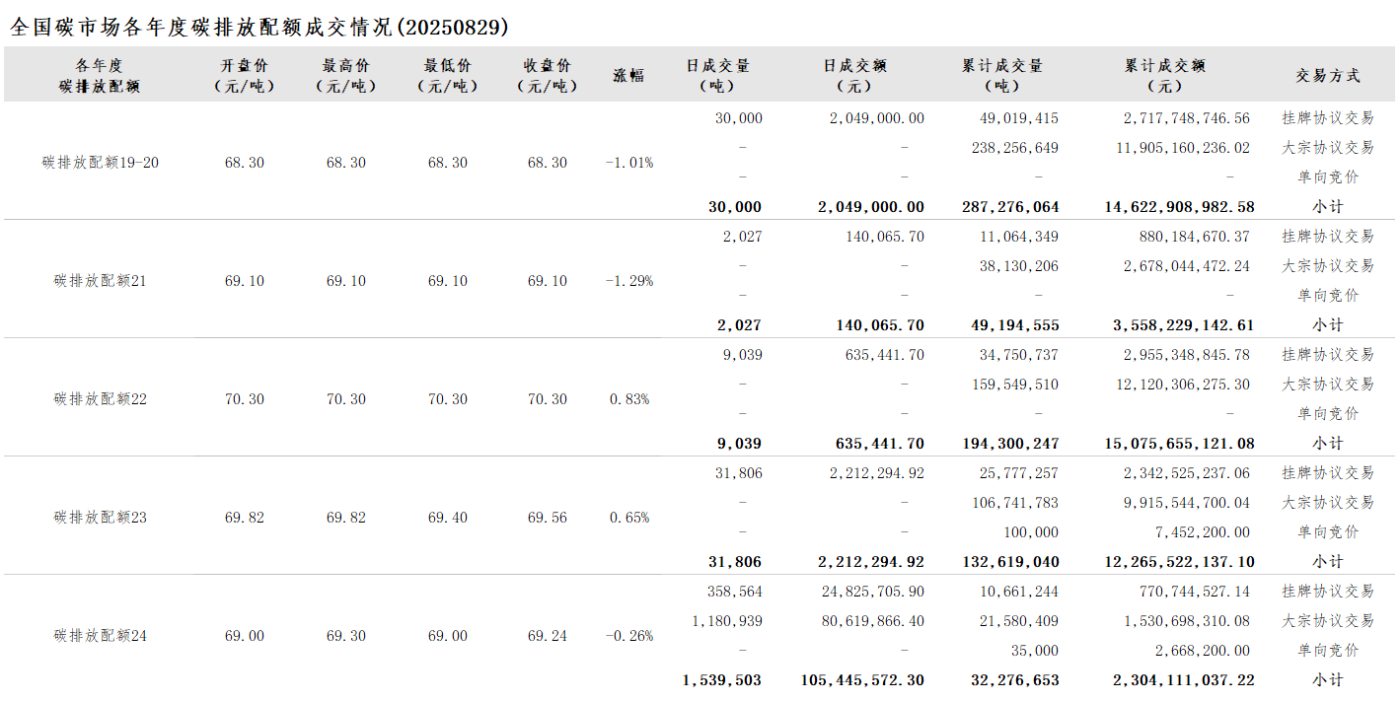The width and height of the screenshot is (1400, 701).
Task: Click the 碳排放配额21 row label
Action: tap(100, 281)
